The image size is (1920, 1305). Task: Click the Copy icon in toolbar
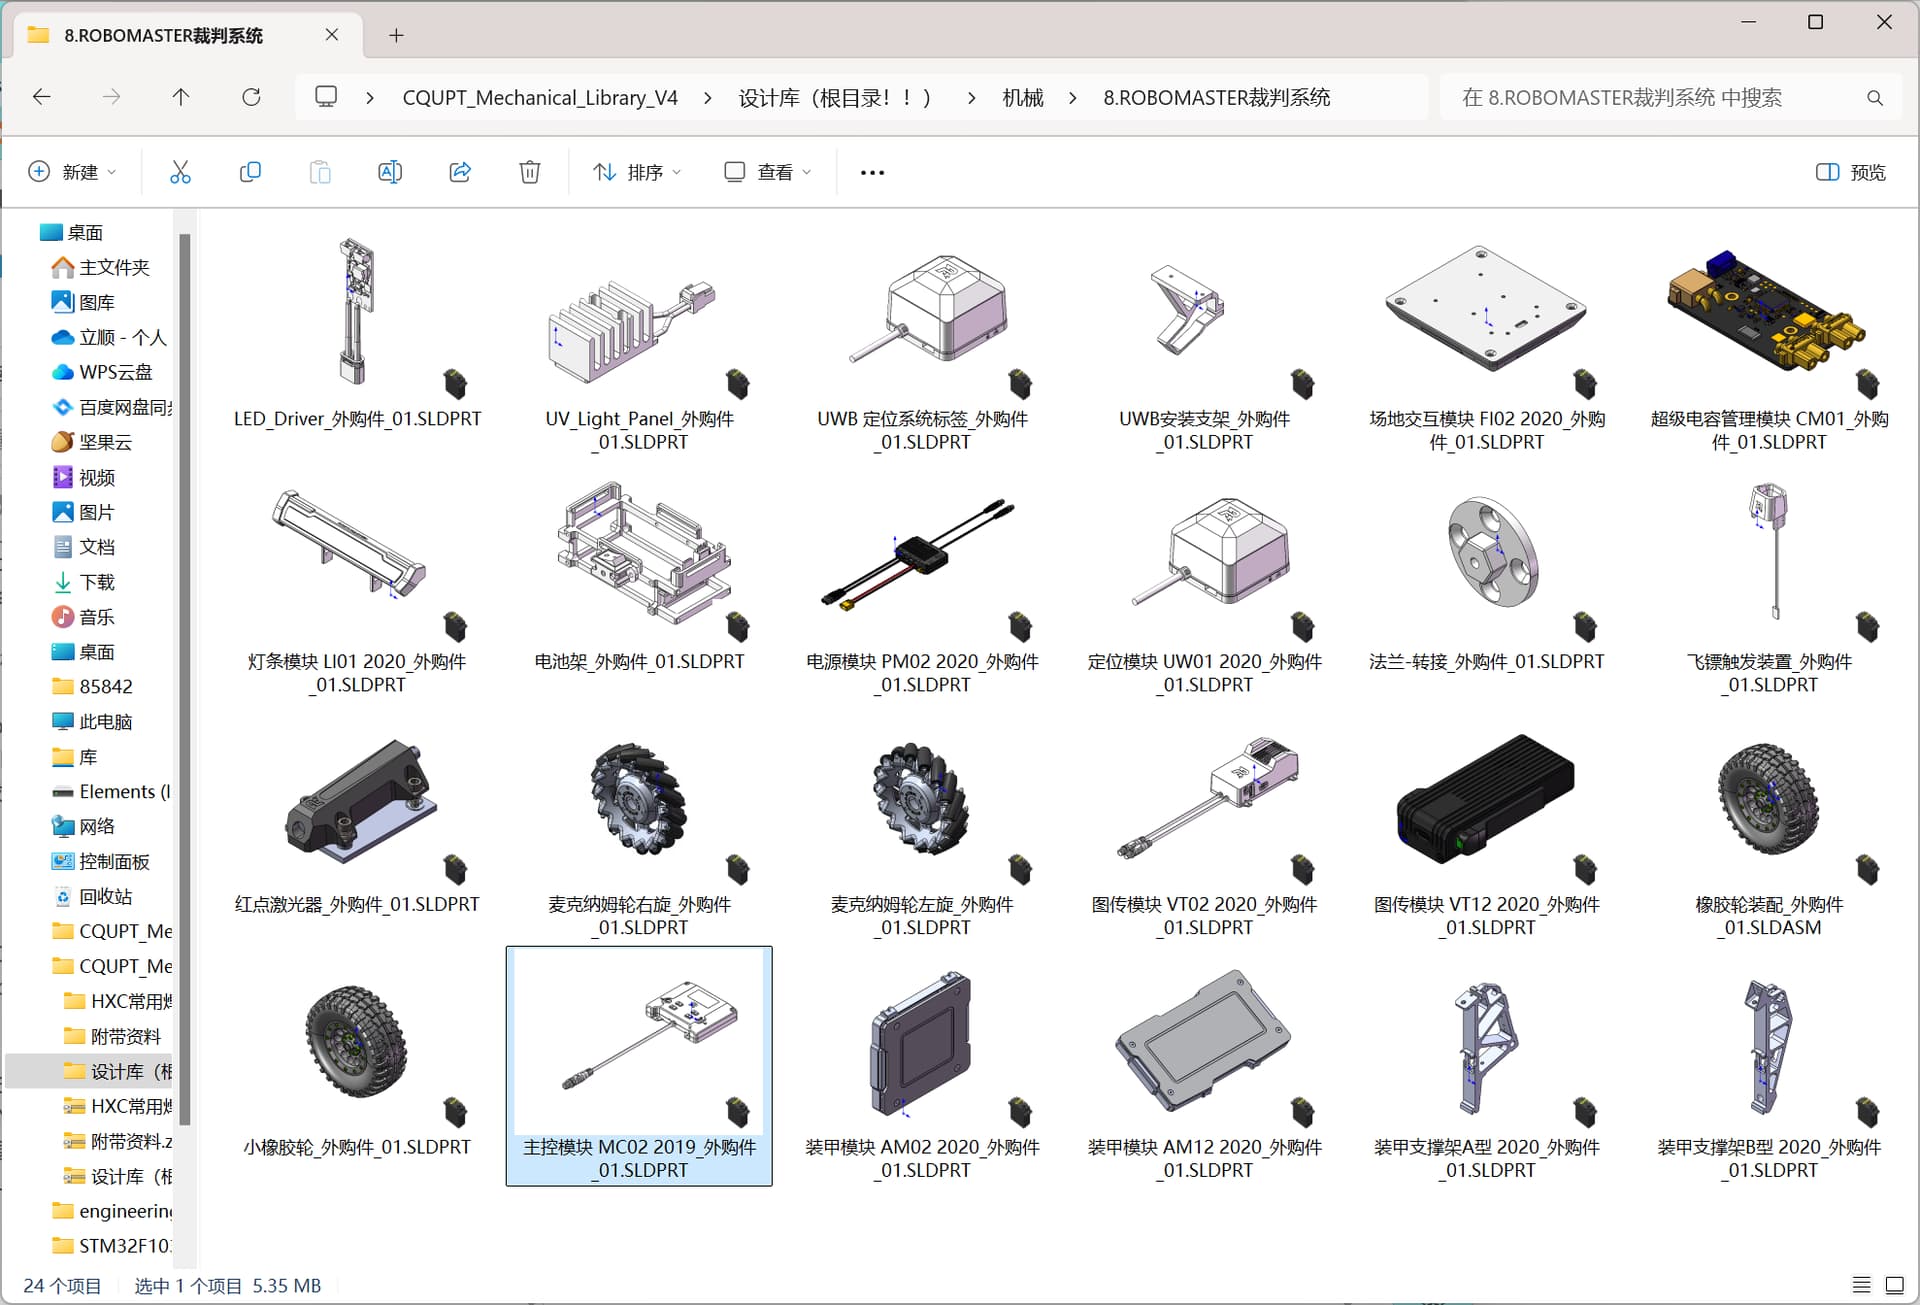(x=250, y=172)
